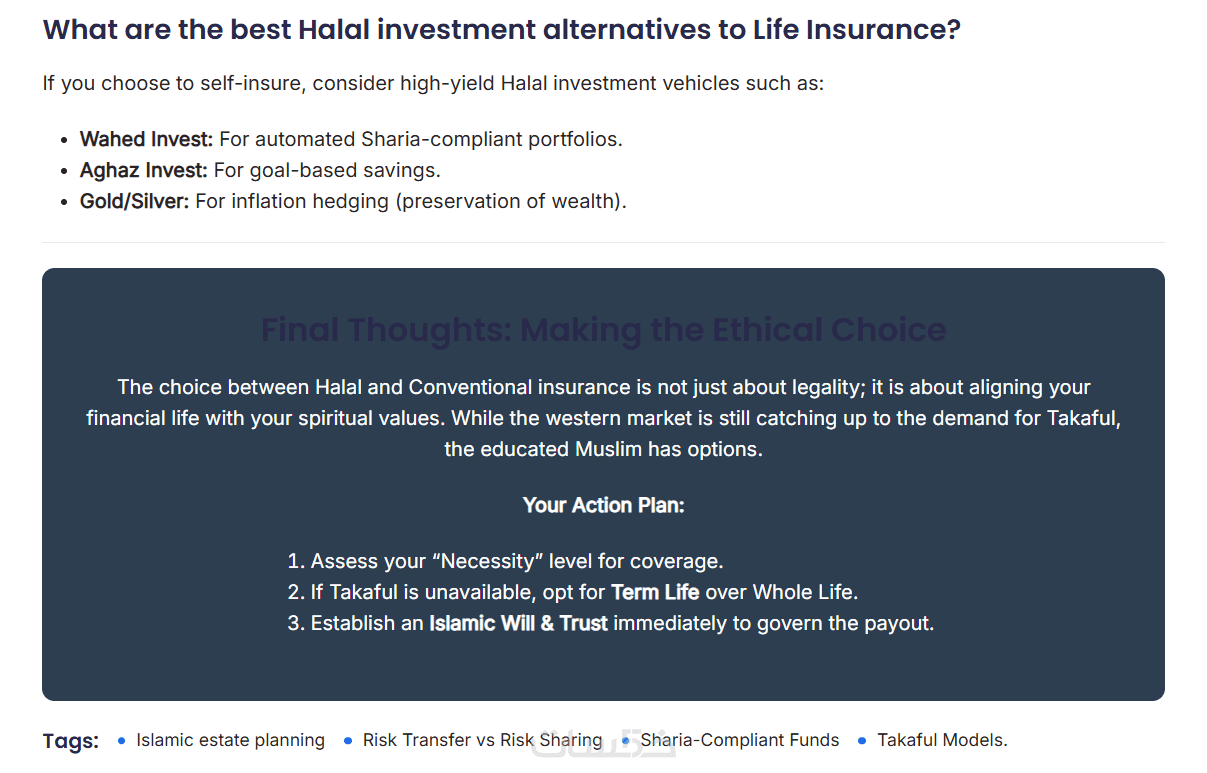Click the blue dot before Takaful Models

coord(862,741)
